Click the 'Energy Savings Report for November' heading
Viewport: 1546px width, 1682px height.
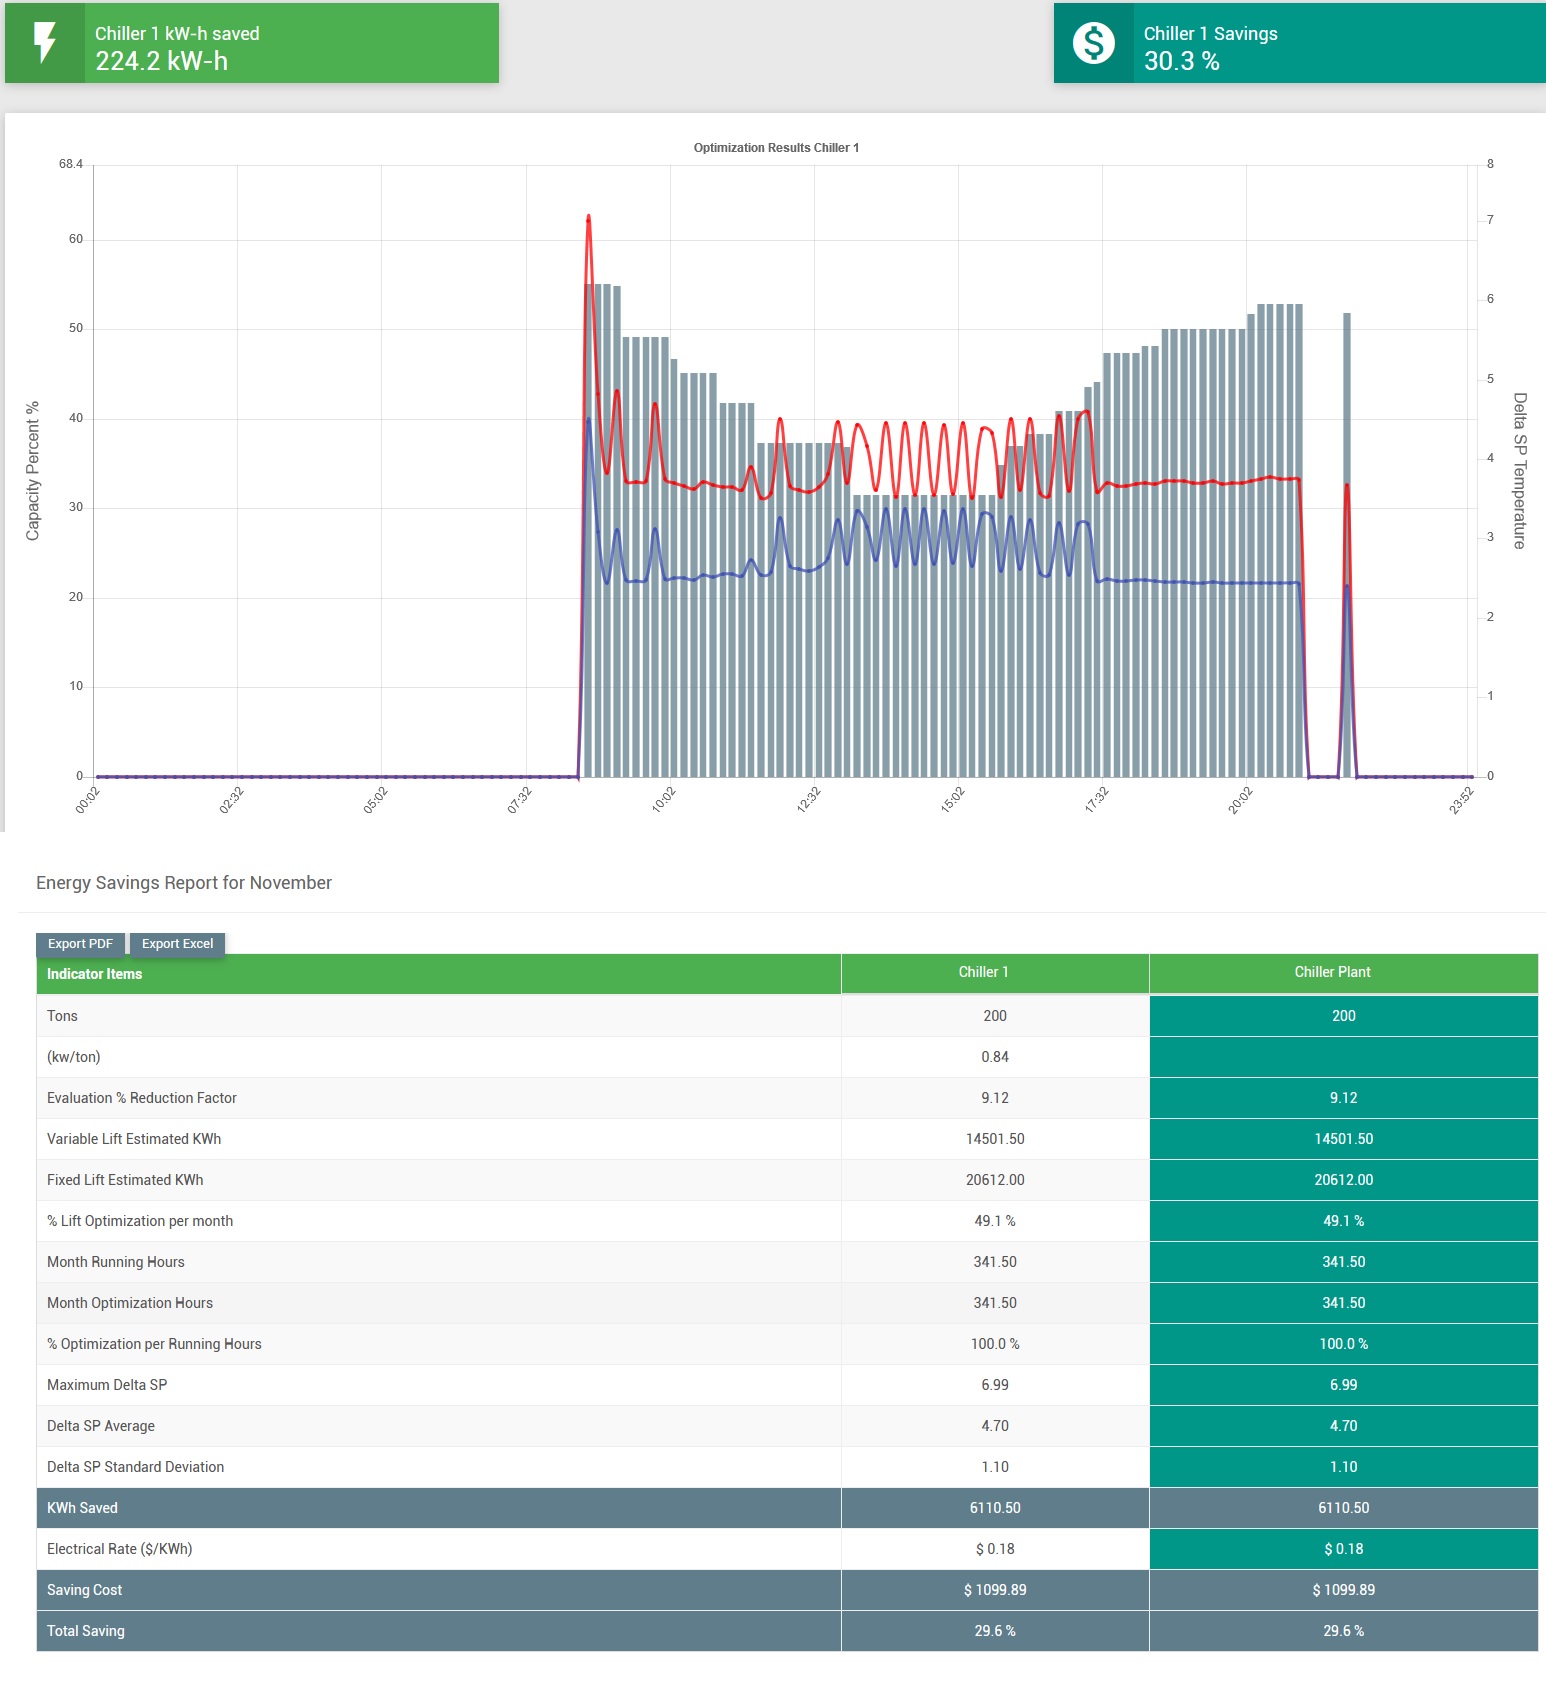pyautogui.click(x=184, y=883)
